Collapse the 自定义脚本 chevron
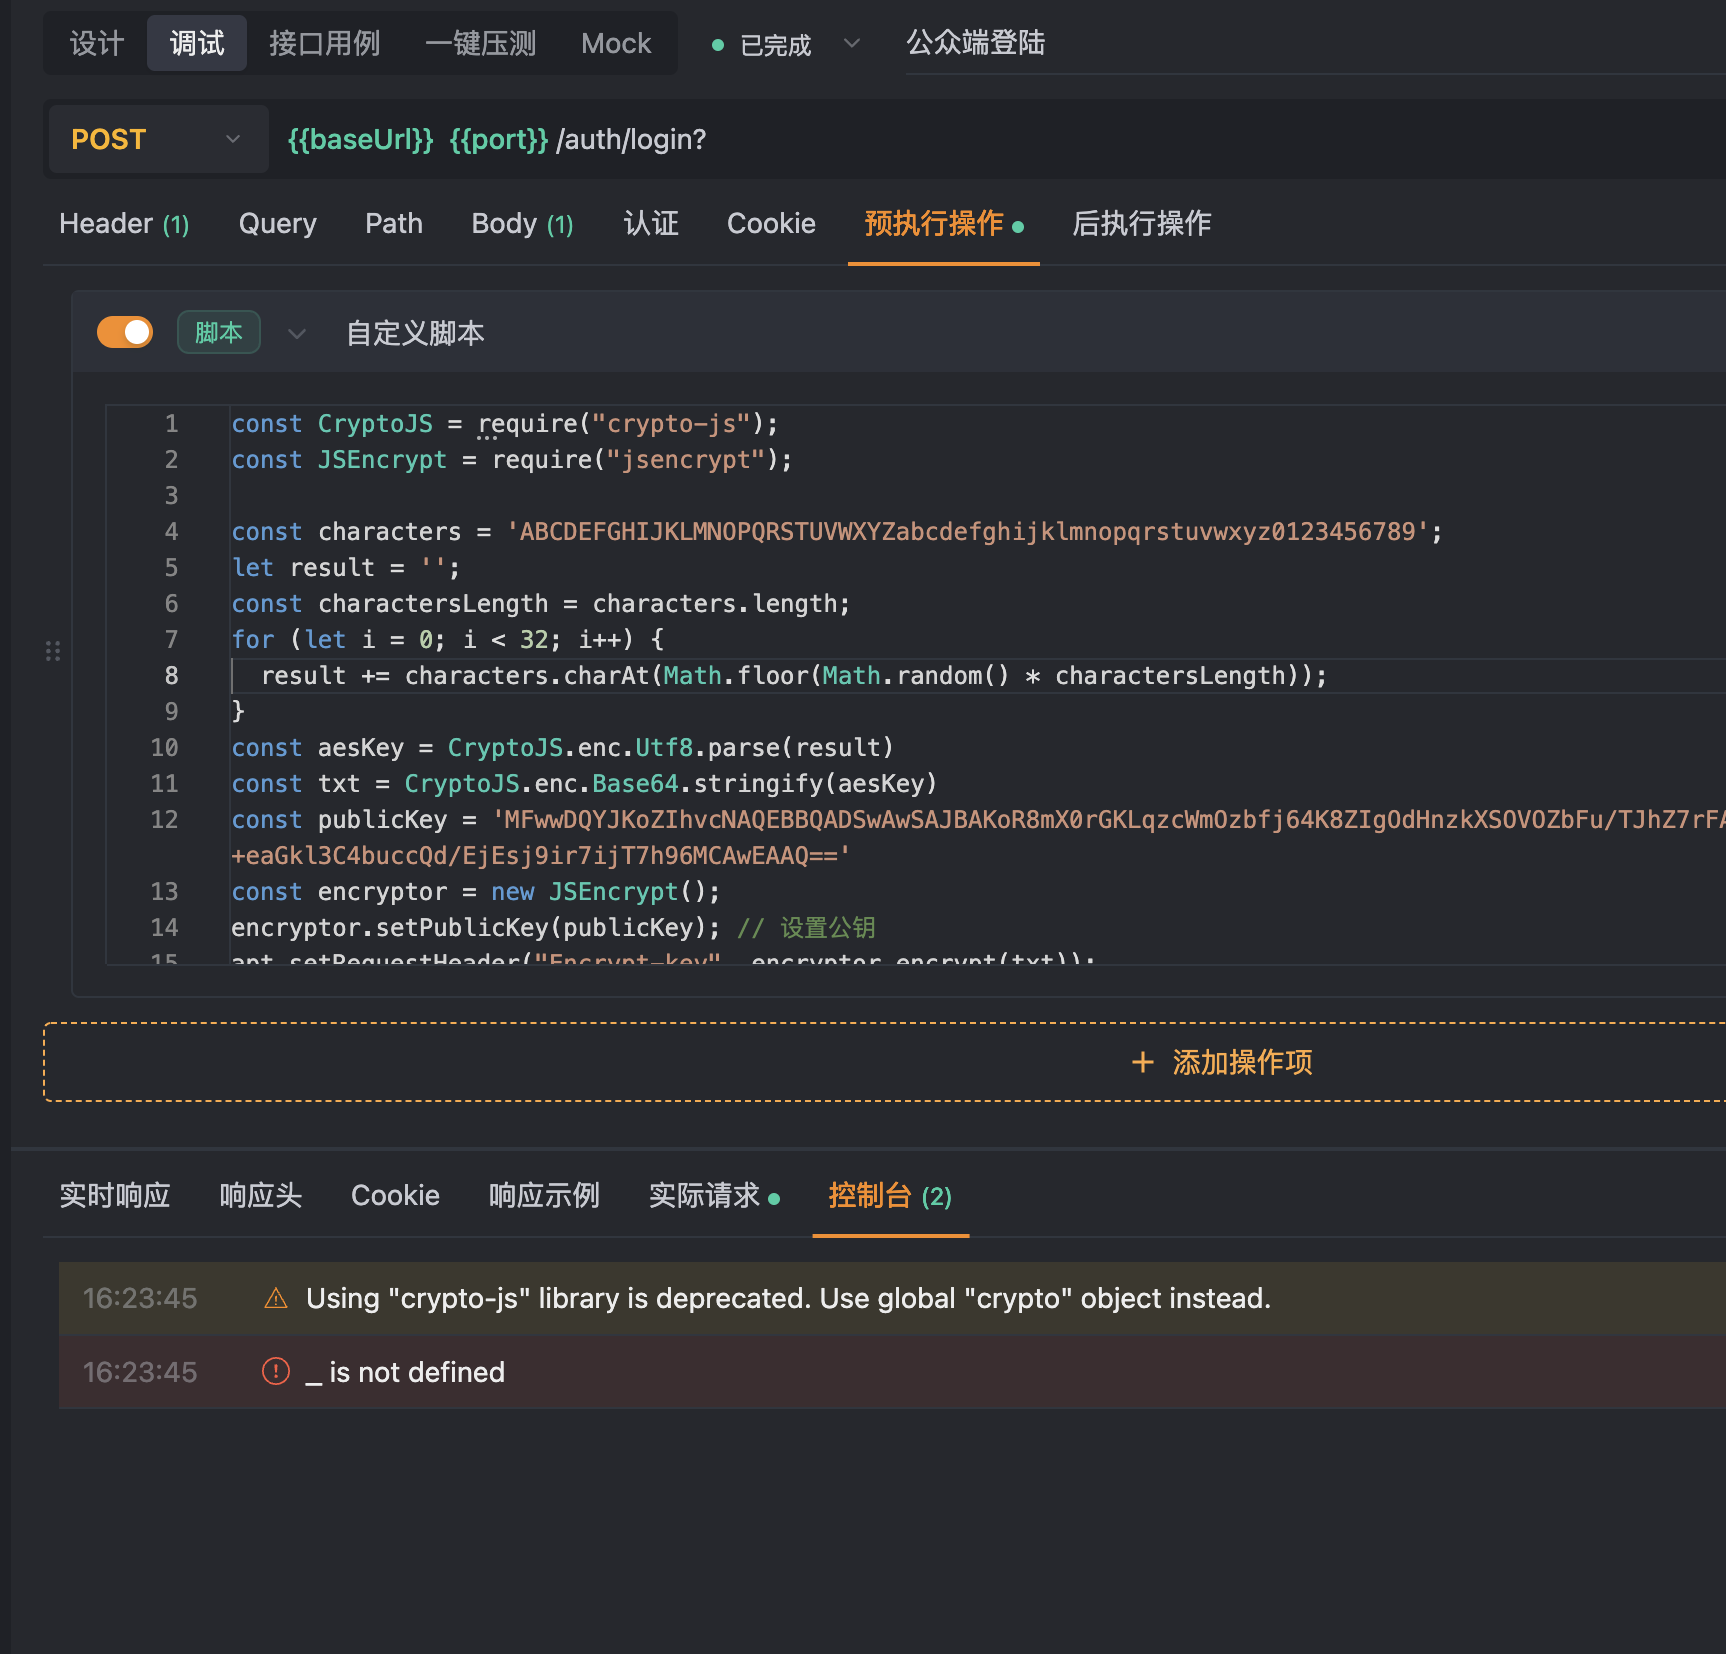This screenshot has height=1654, width=1726. [297, 333]
